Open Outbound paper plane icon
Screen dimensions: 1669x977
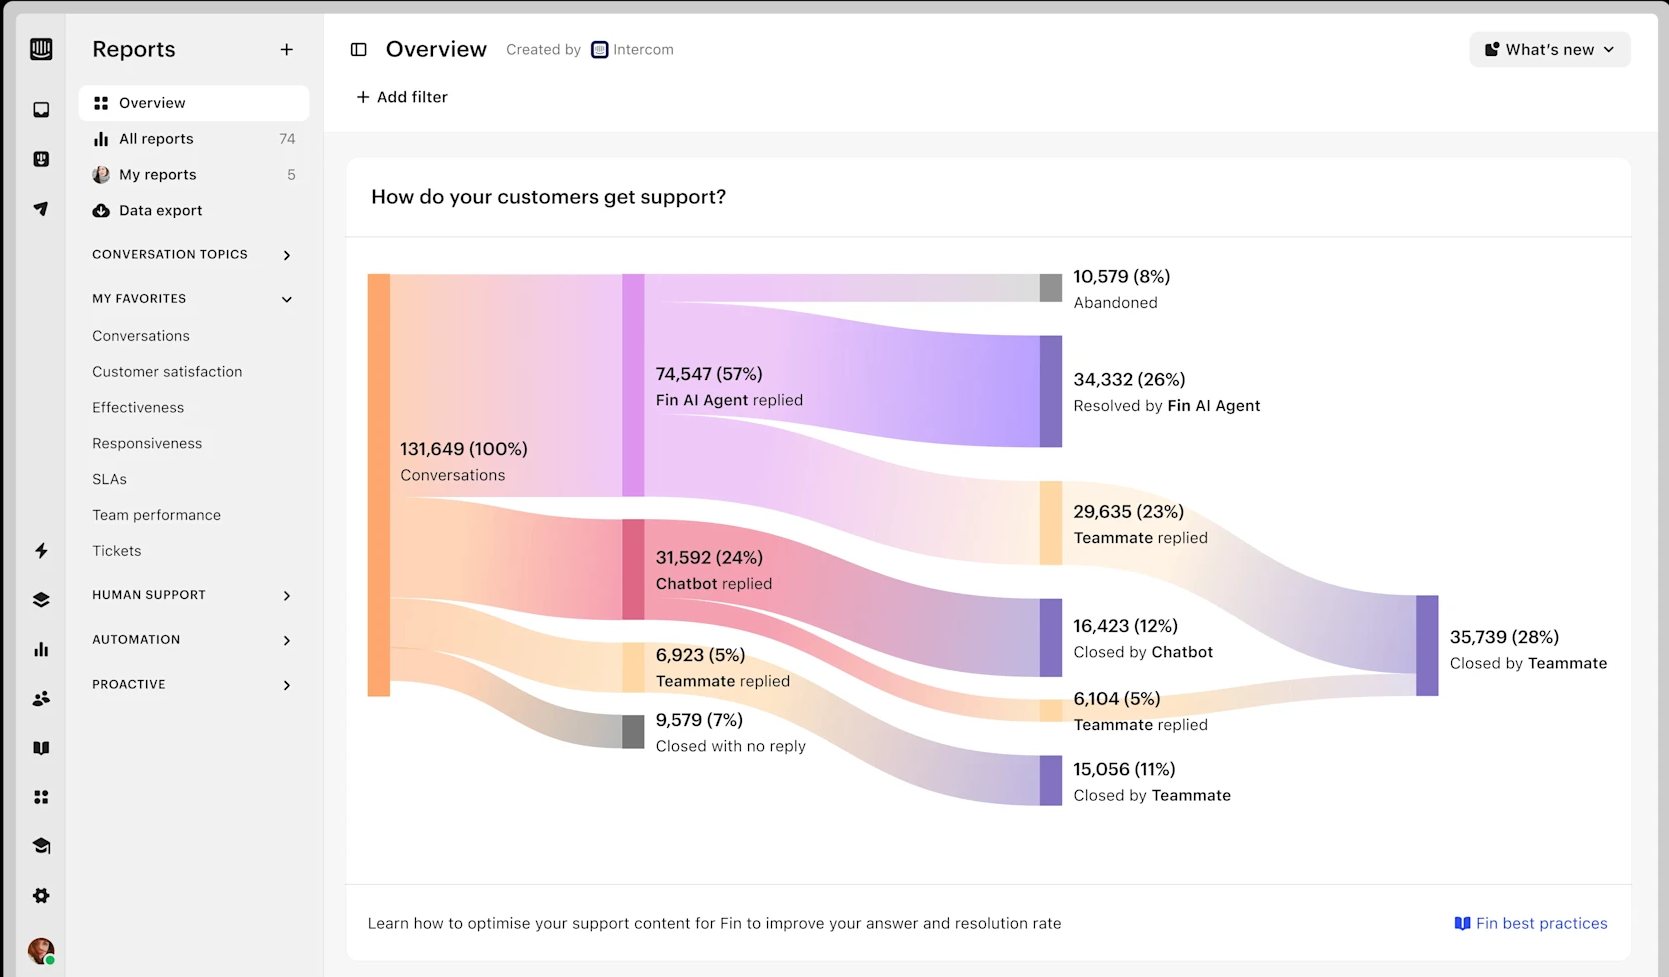41,209
